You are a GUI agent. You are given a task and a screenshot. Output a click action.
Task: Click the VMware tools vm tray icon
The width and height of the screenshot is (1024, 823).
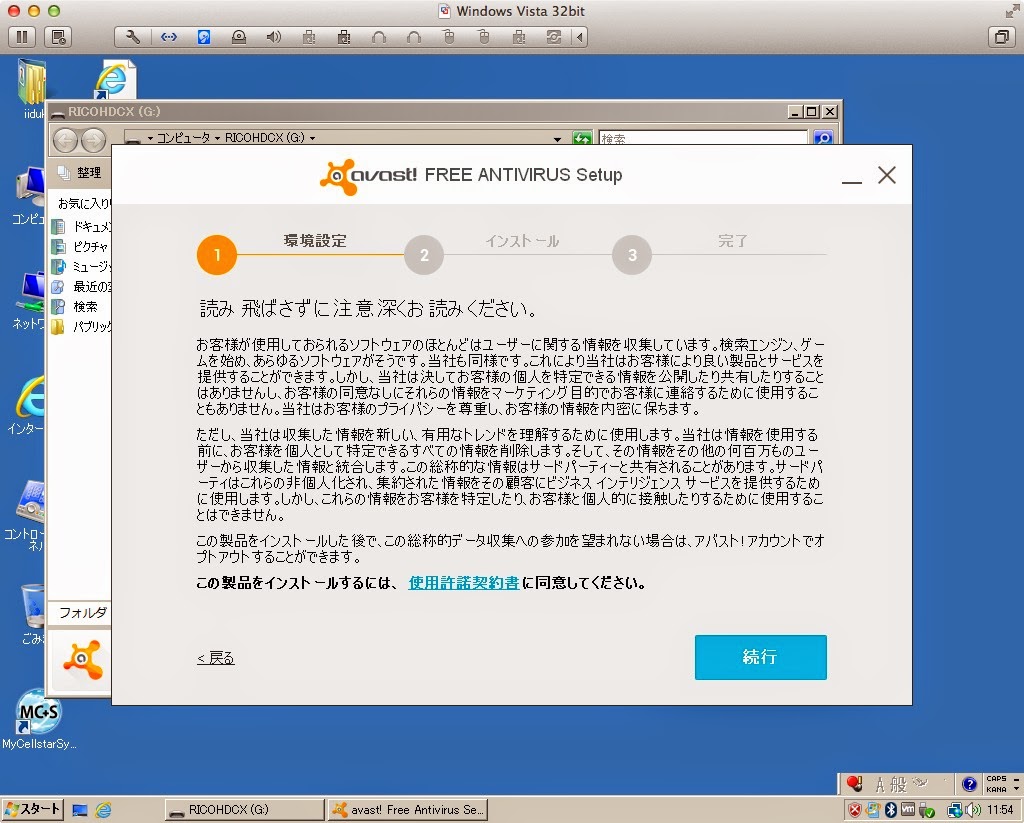(x=908, y=810)
